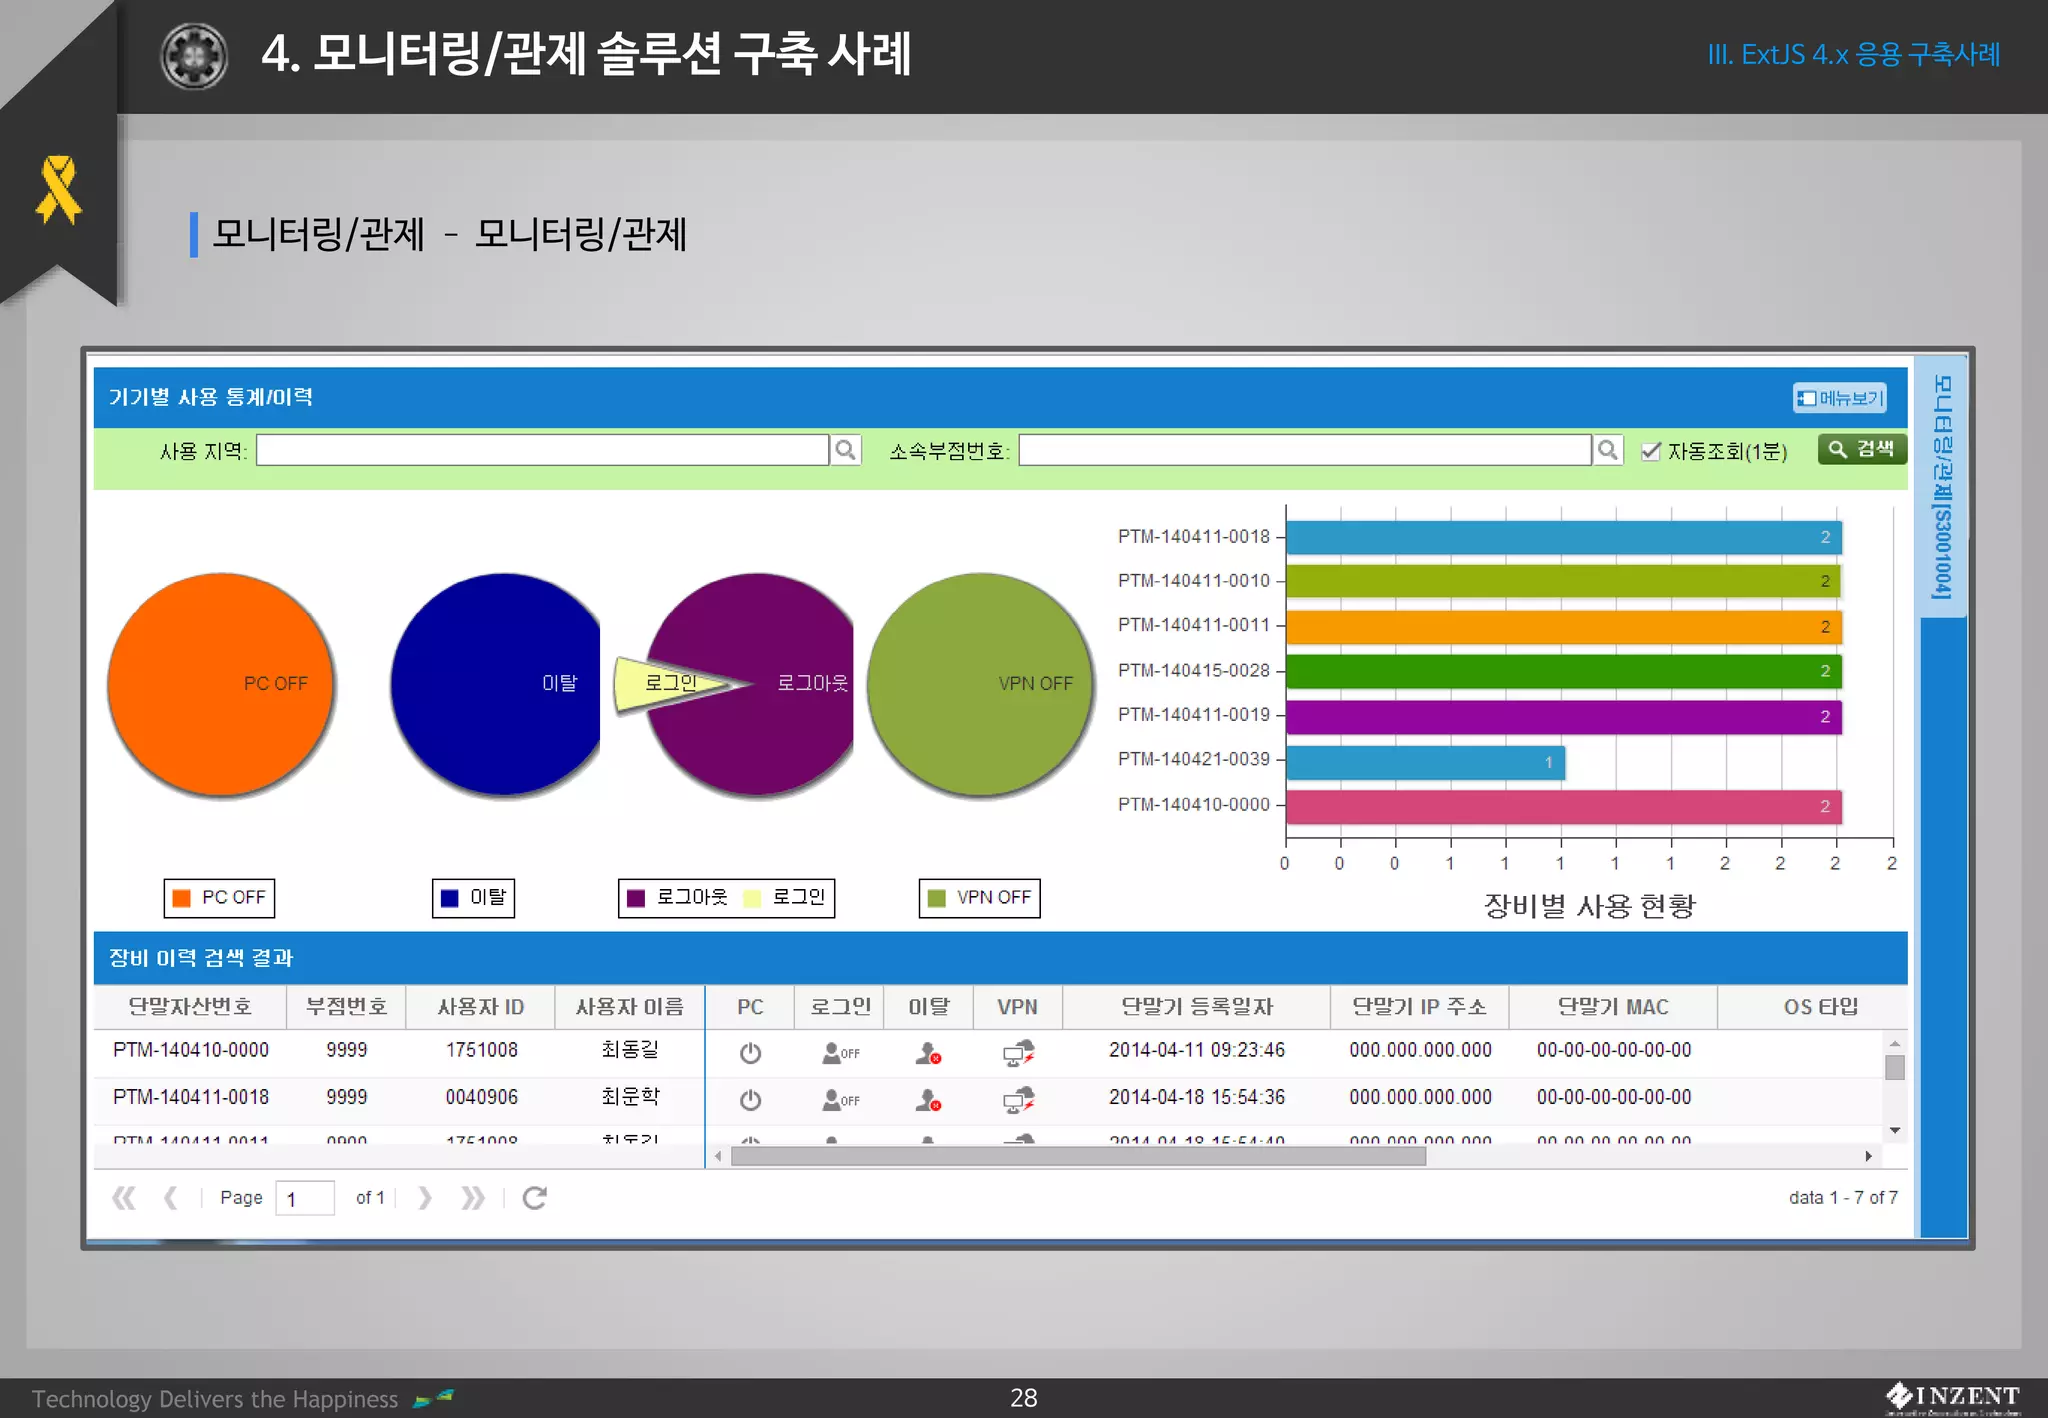Click the vertical scrollbar down arrow
Screen dimensions: 2048x1418
tap(1895, 1131)
